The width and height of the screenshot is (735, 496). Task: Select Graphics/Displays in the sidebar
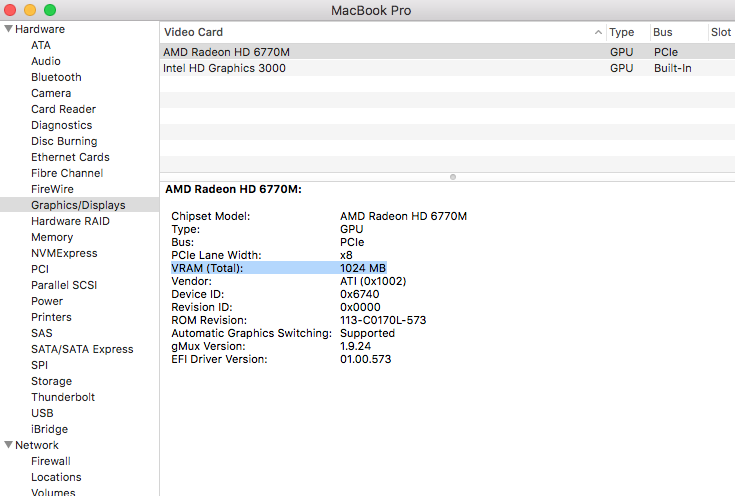[x=78, y=205]
